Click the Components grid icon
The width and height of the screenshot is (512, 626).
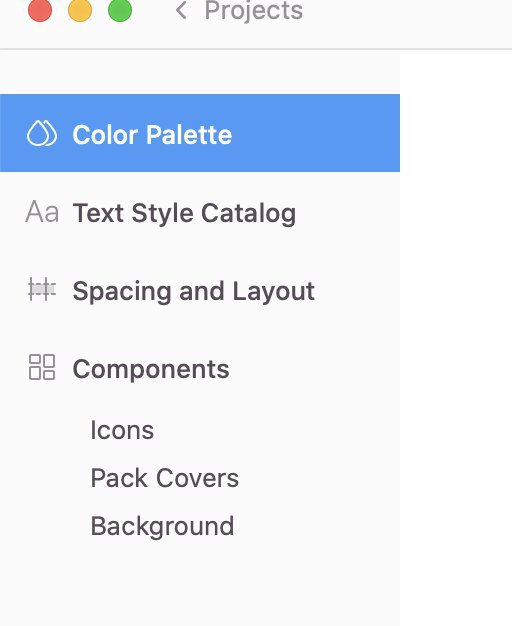(42, 367)
